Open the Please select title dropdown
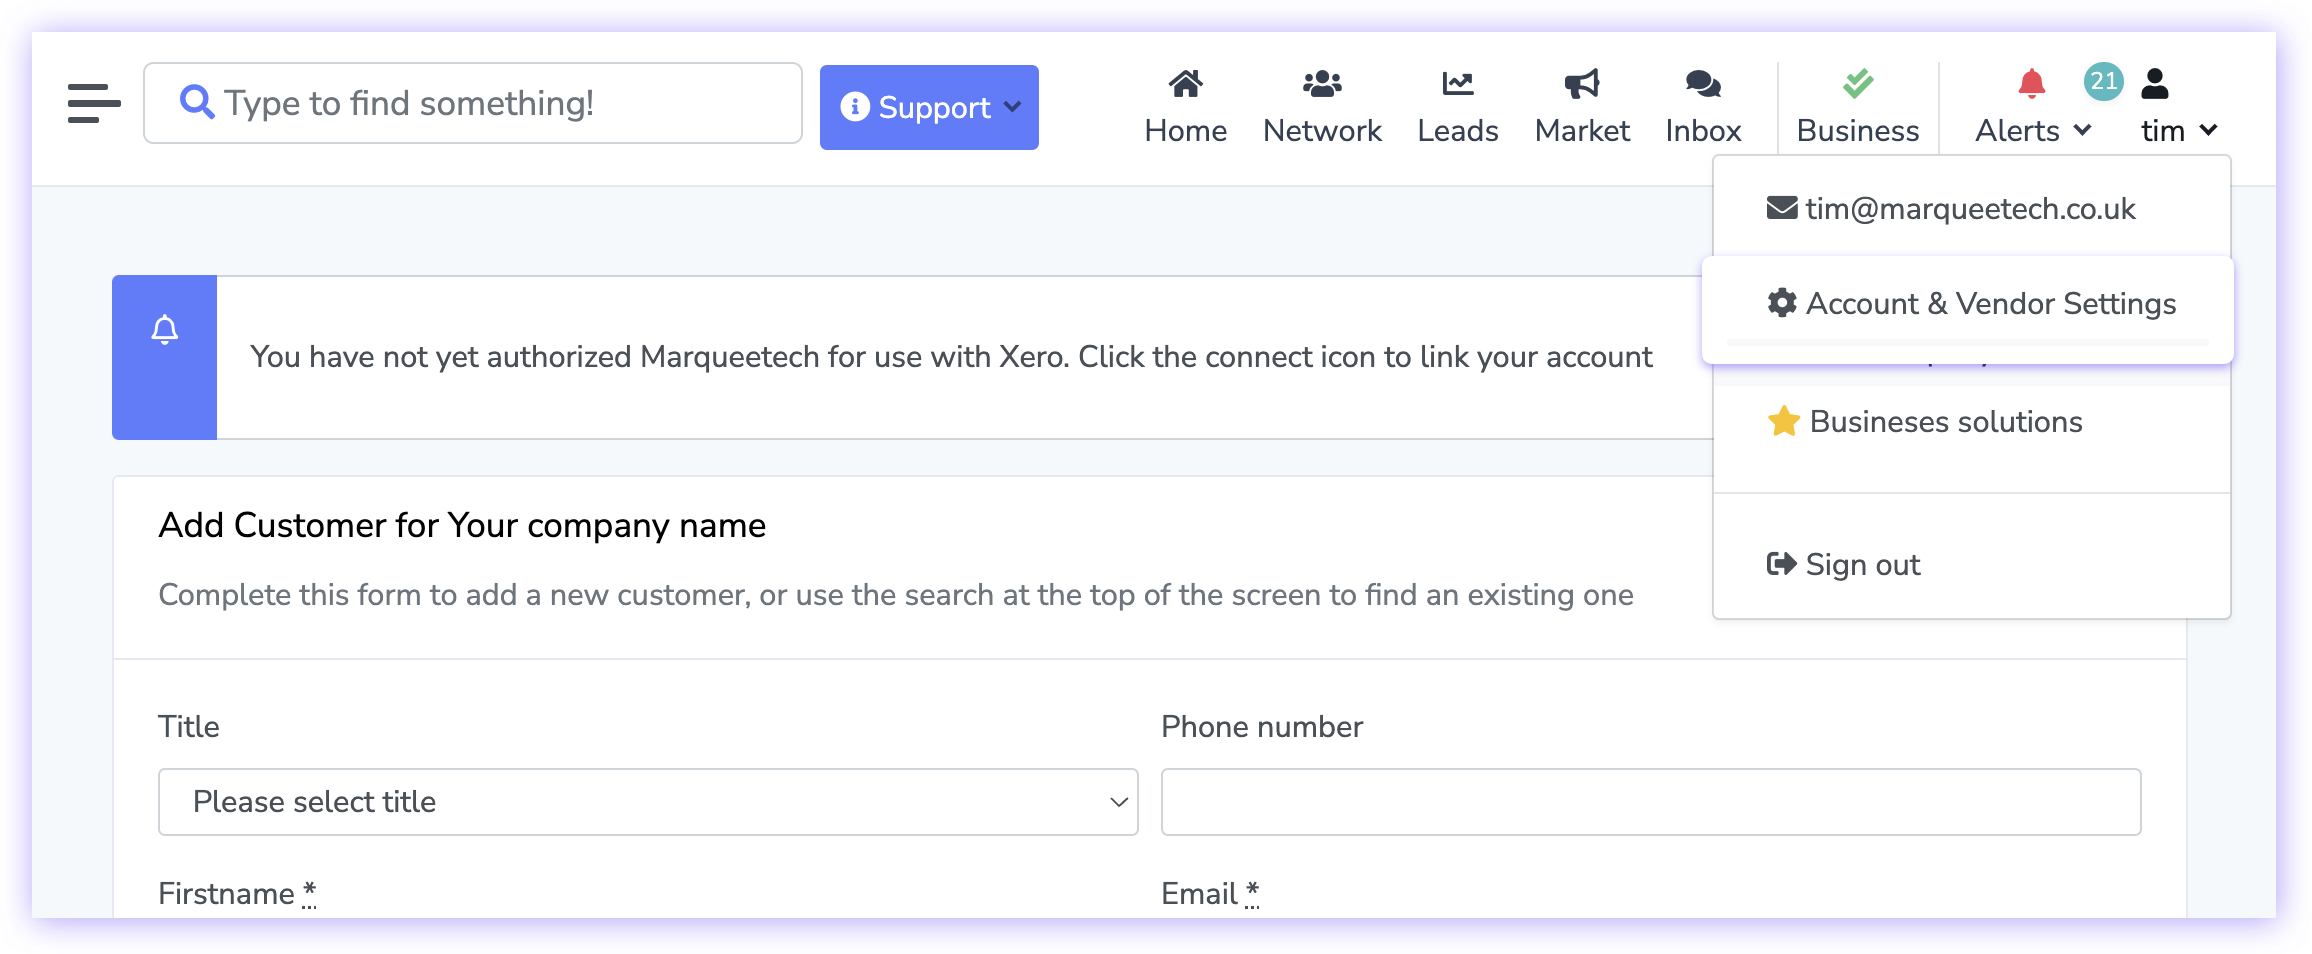This screenshot has width=2312, height=954. click(647, 802)
